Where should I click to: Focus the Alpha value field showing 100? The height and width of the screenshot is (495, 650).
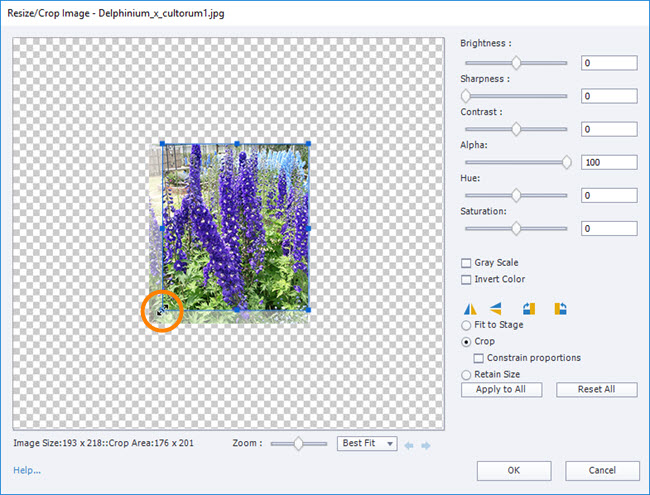(x=609, y=163)
